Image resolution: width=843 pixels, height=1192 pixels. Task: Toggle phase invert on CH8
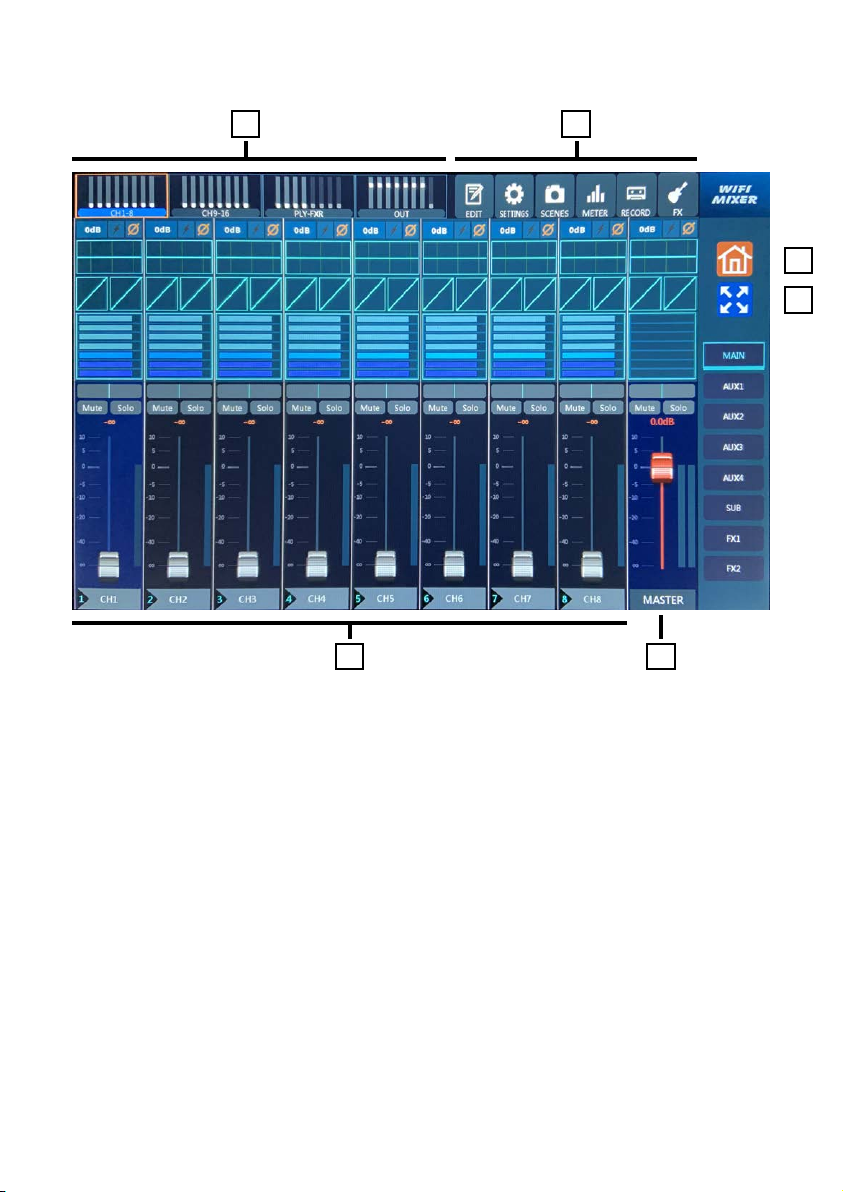coord(618,229)
